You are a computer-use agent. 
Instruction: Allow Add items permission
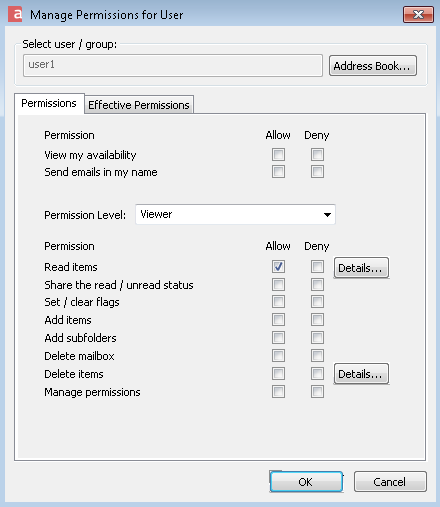click(x=278, y=320)
